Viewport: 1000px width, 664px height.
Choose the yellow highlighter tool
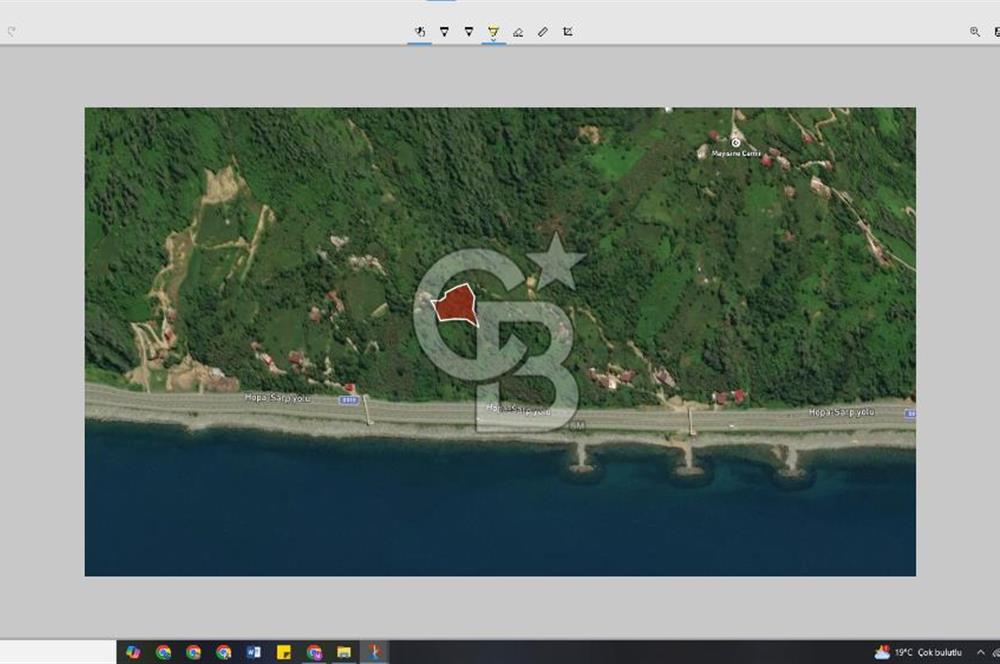493,30
